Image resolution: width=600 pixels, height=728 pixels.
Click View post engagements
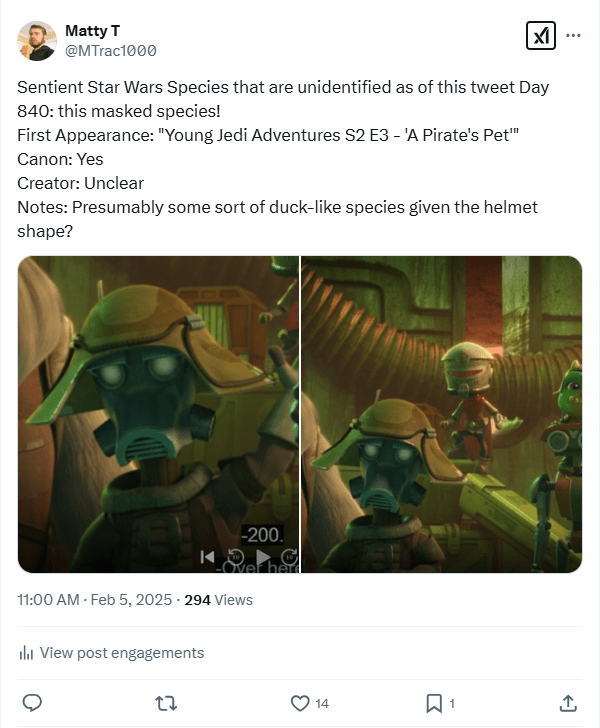pos(121,653)
